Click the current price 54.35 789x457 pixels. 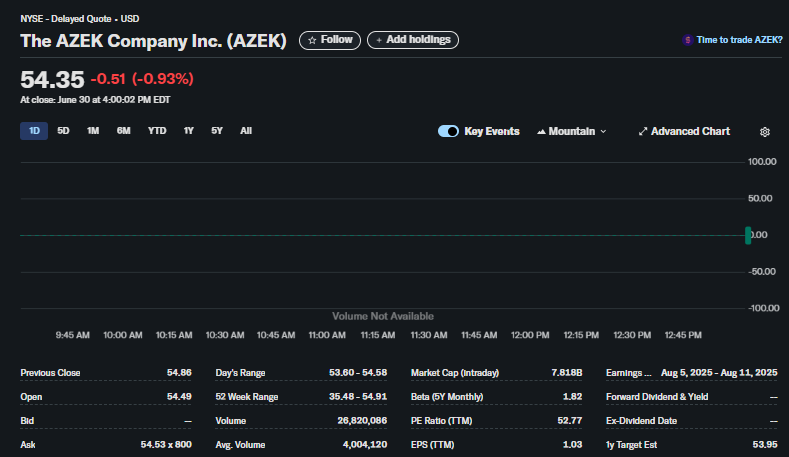coord(52,80)
